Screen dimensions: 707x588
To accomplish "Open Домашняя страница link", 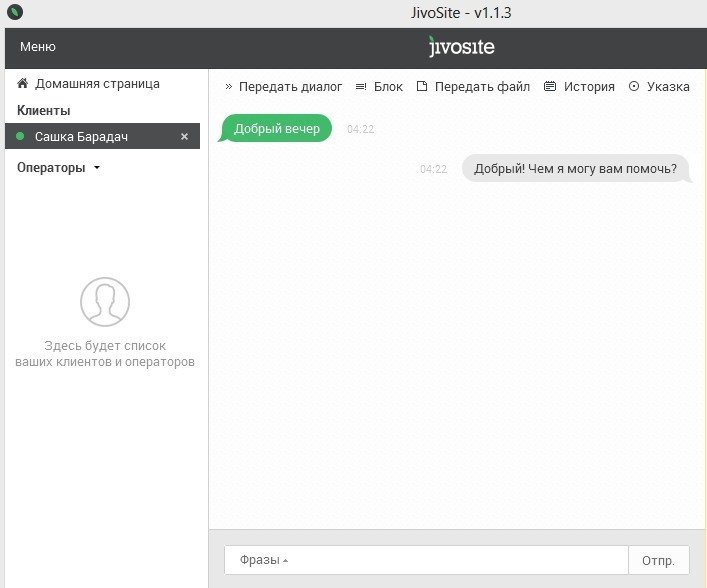I will tap(97, 84).
